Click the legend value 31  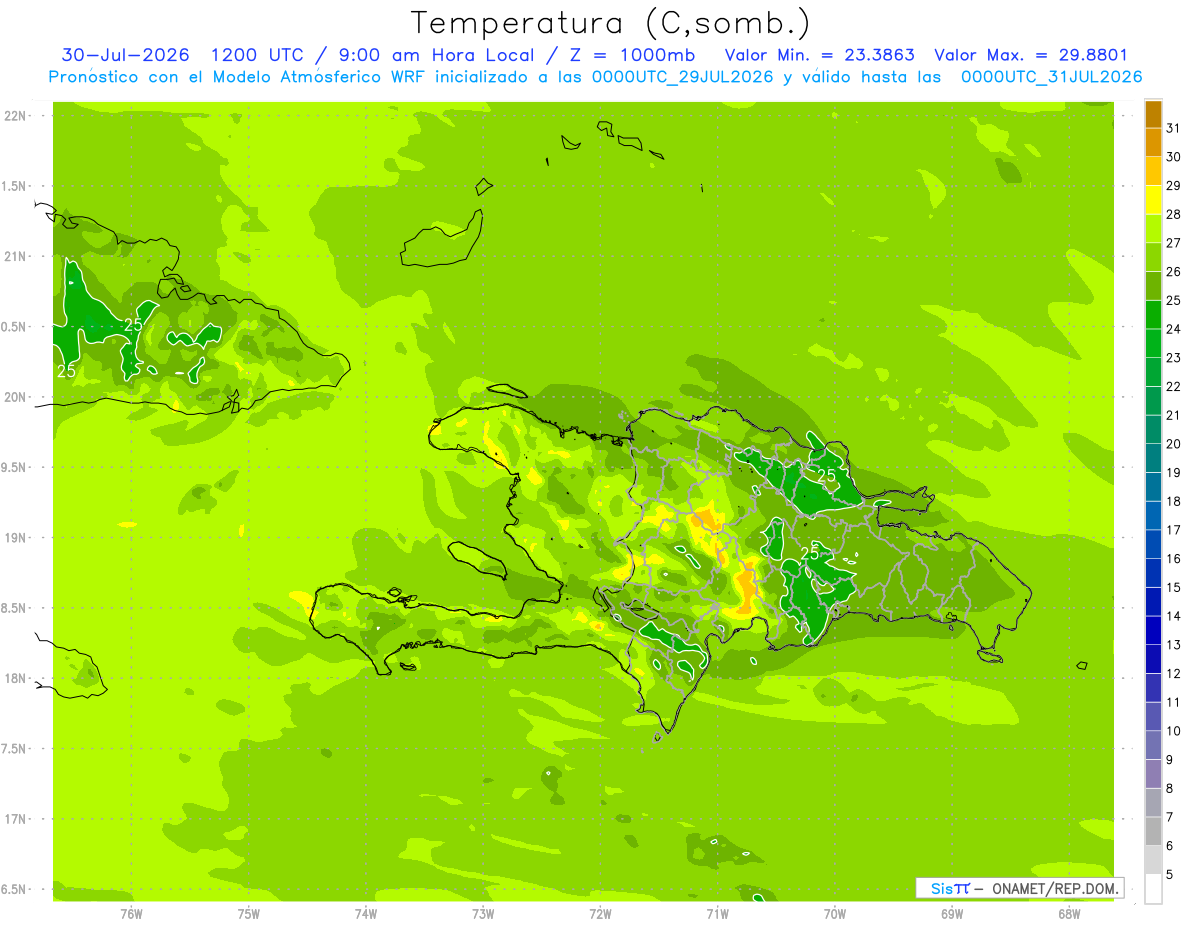[x=1173, y=128]
